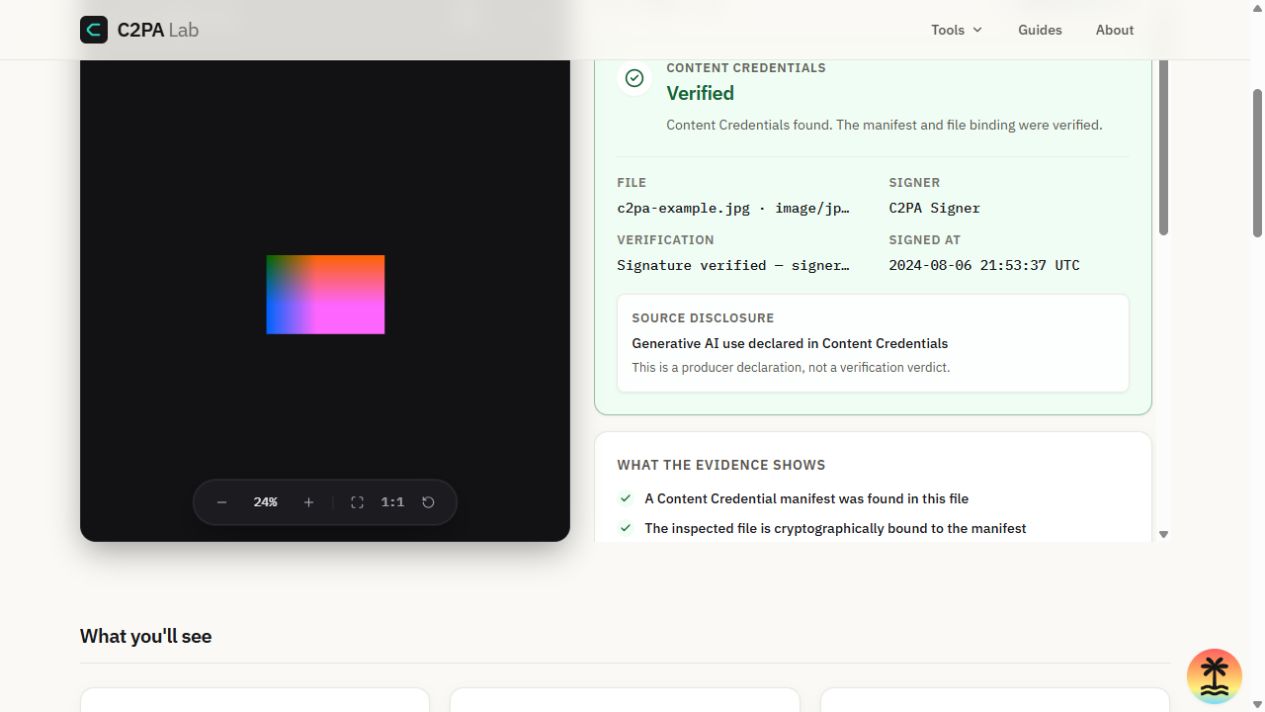This screenshot has height=712, width=1265.
Task: Click the manifest found checkmark icon
Action: [x=626, y=498]
